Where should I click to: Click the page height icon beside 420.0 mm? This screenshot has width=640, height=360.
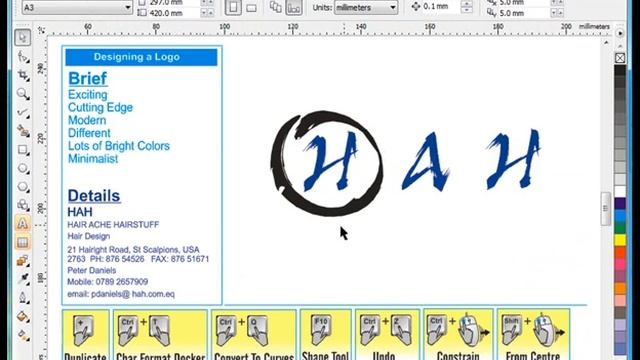tap(142, 13)
